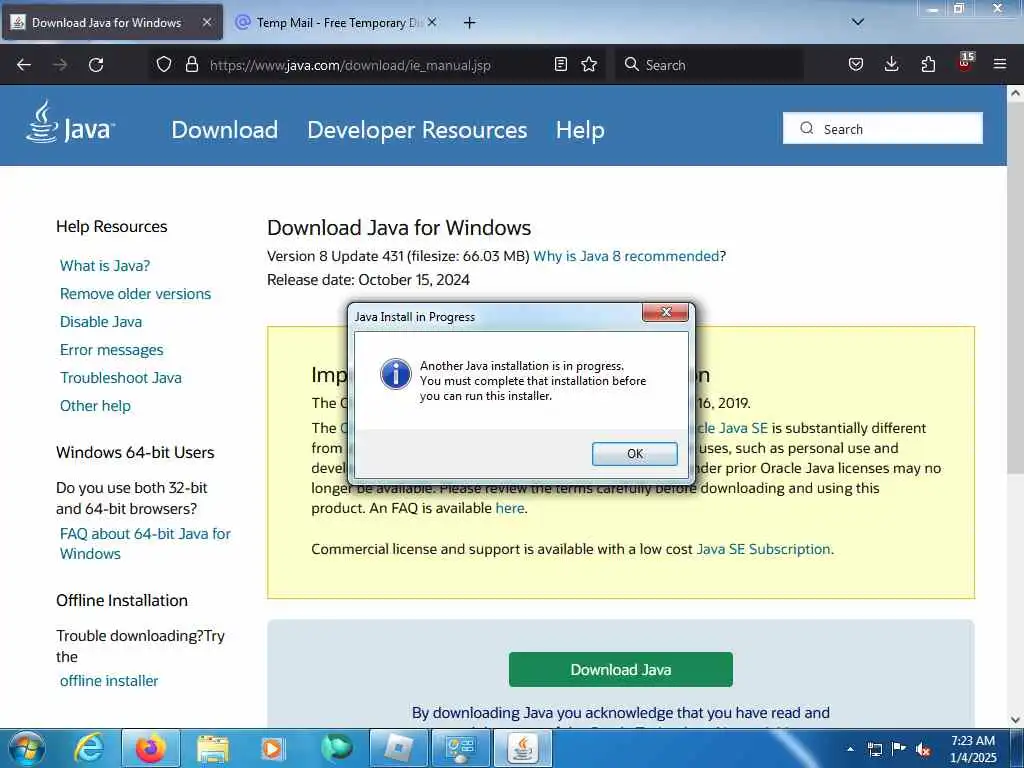Image resolution: width=1024 pixels, height=768 pixels.
Task: Open the Control Panel taskbar icon
Action: pos(461,748)
